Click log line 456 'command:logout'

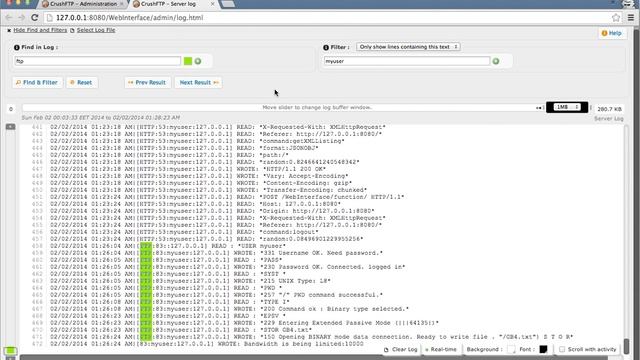coord(184,232)
